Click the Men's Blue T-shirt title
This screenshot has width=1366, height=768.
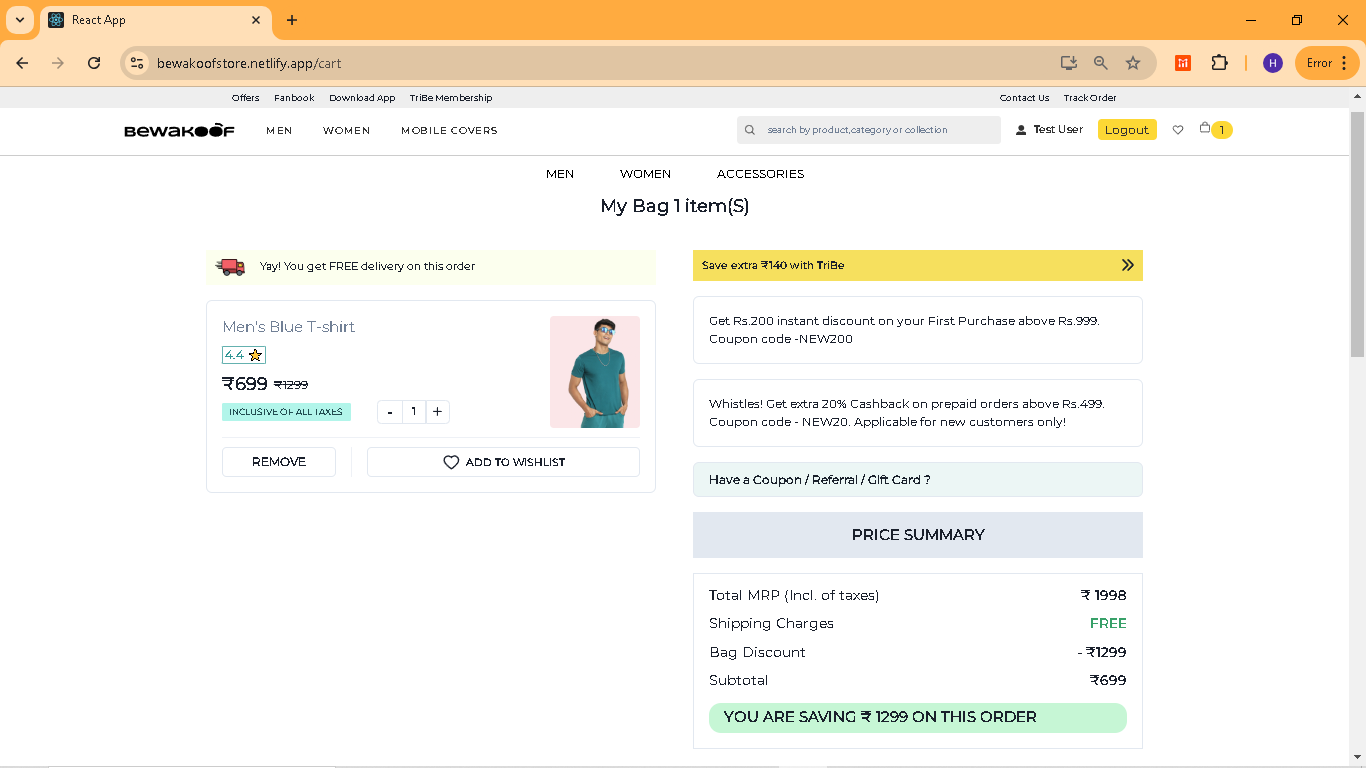288,327
